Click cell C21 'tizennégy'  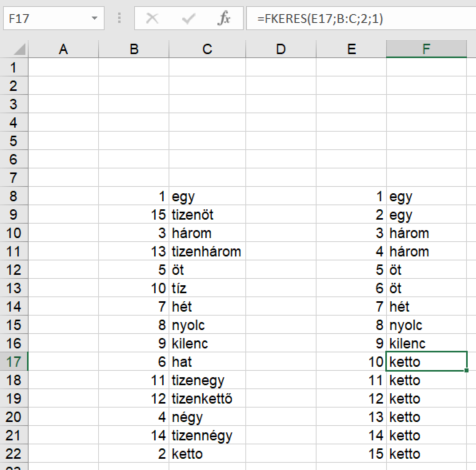(x=207, y=435)
